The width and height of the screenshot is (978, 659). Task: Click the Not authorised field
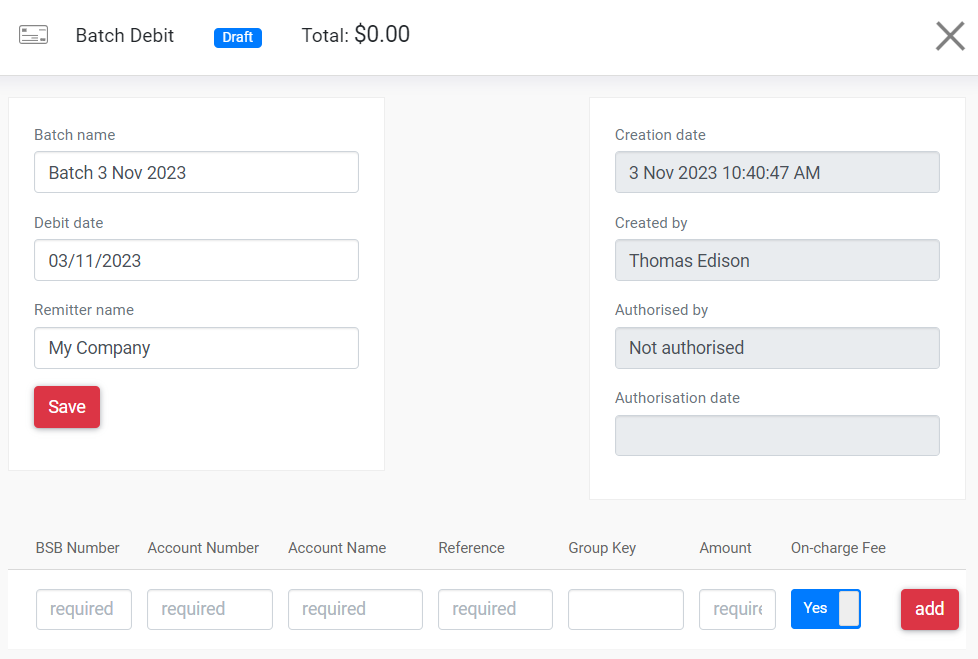pyautogui.click(x=777, y=348)
